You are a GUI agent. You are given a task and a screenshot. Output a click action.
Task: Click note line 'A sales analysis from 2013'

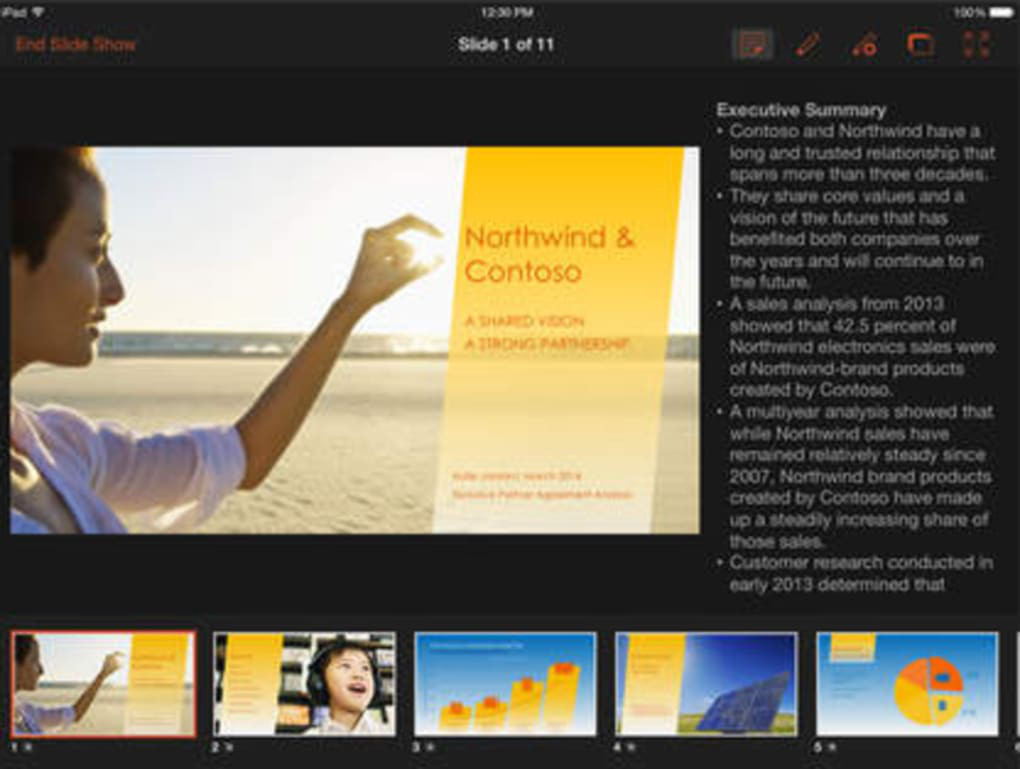(837, 304)
